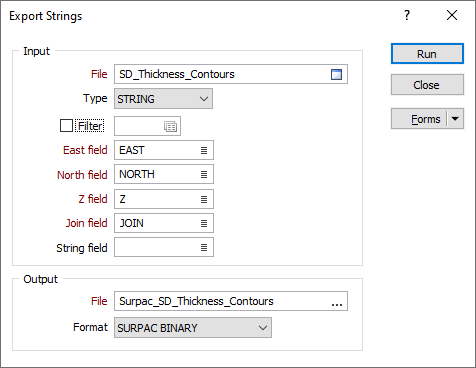Click the Close button
476x368 pixels.
pyautogui.click(x=427, y=85)
